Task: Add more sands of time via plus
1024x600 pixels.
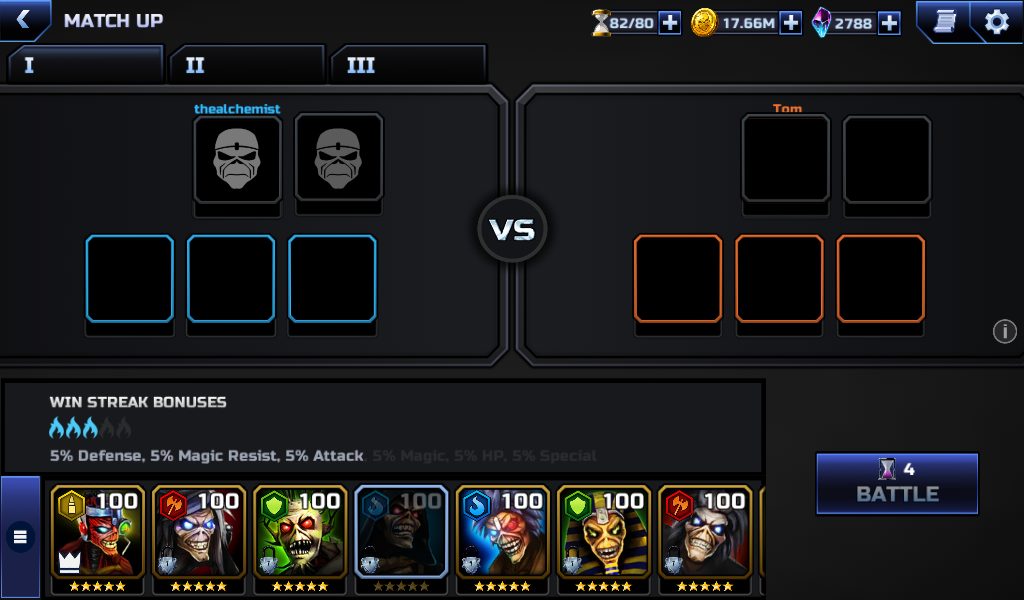Action: point(669,23)
